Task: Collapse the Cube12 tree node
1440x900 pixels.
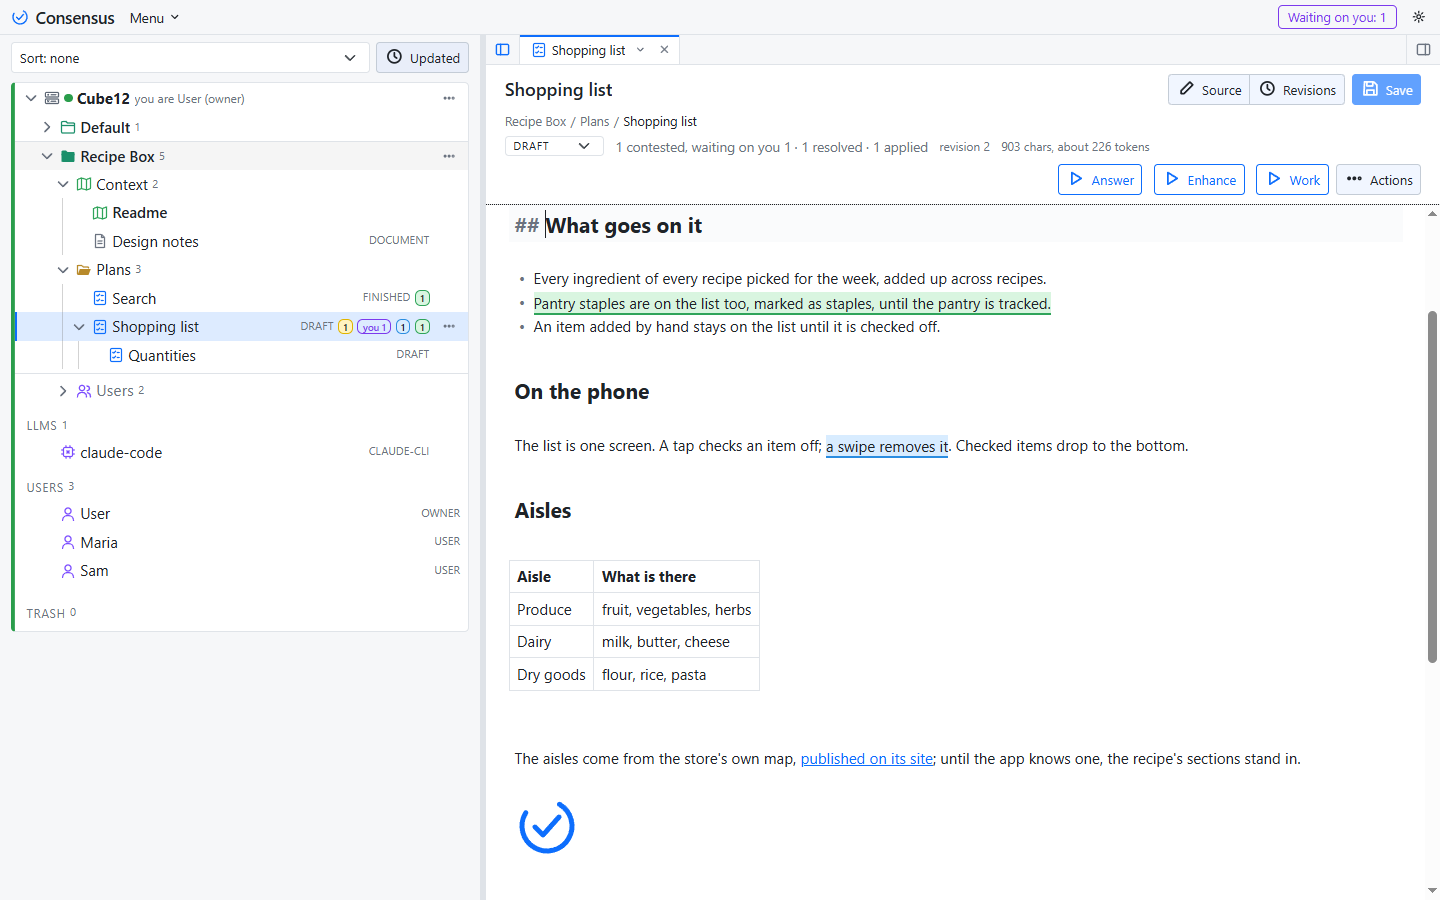Action: 31,98
